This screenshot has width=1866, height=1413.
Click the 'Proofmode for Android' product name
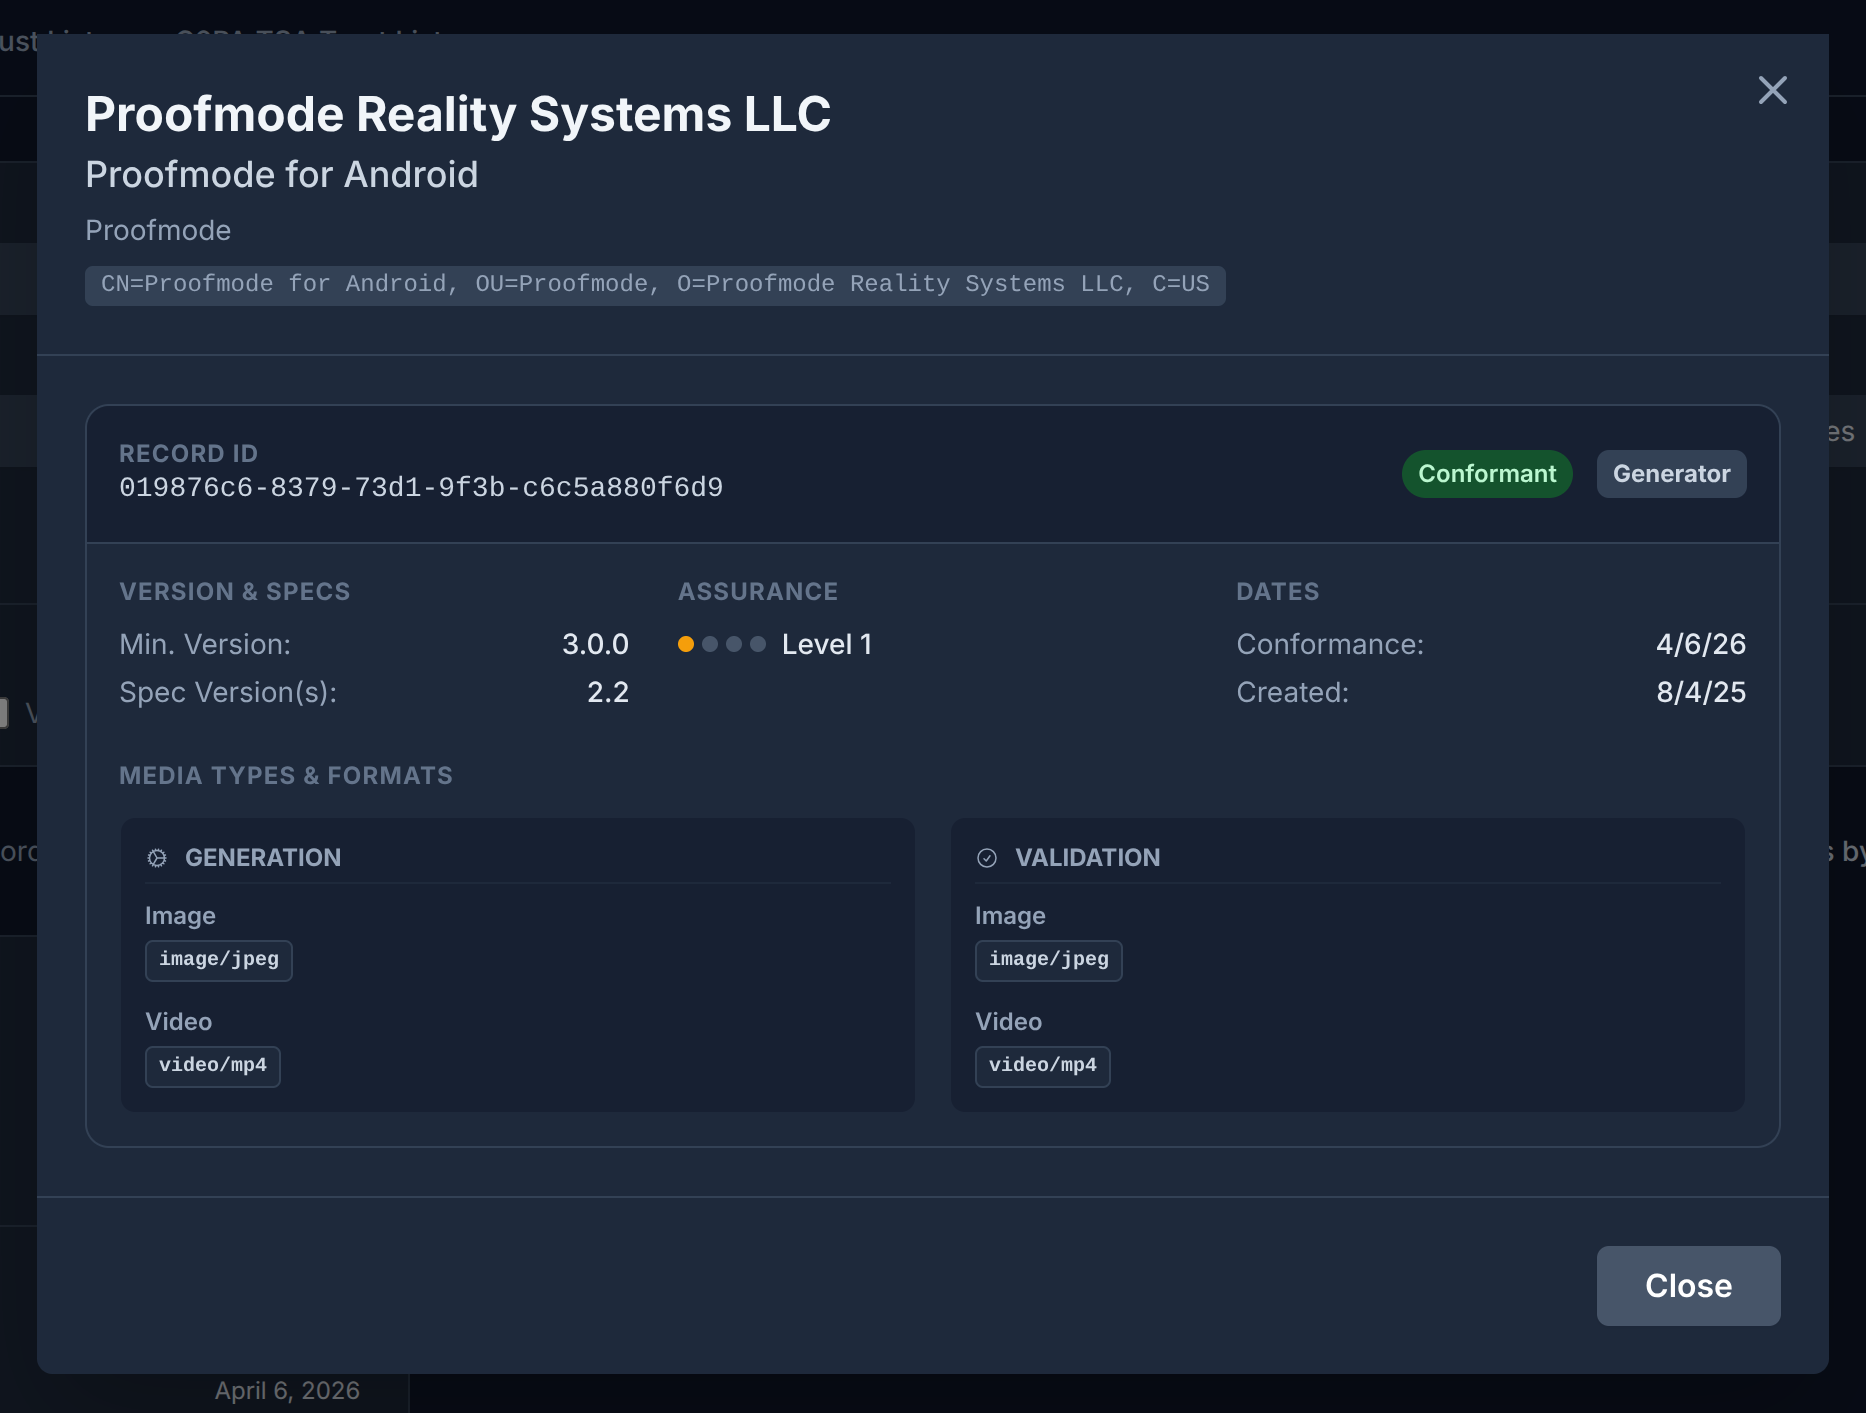(282, 175)
